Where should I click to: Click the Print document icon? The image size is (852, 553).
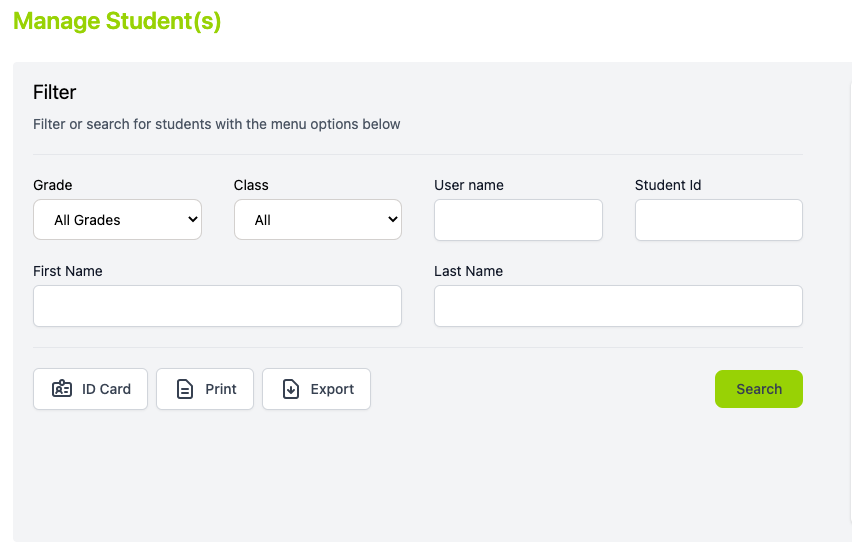[x=185, y=389]
